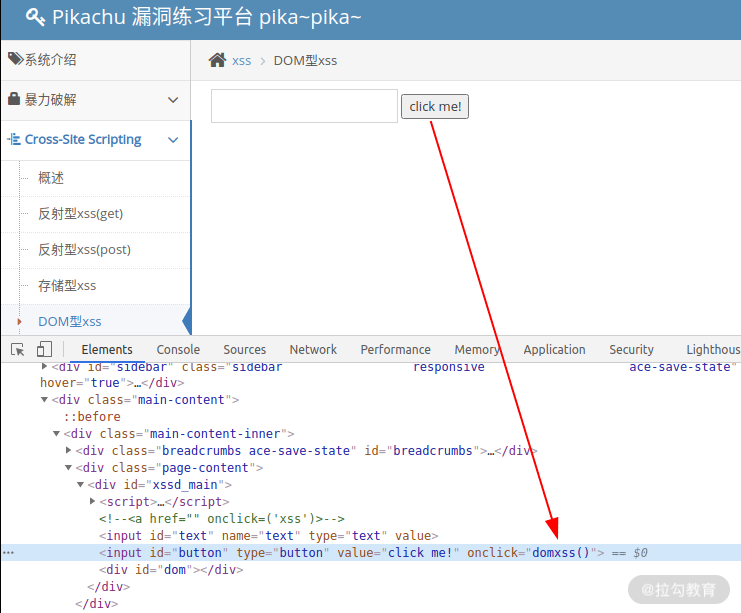Image resolution: width=741 pixels, height=613 pixels.
Task: Open the 存储型xss sidebar item
Action: tap(67, 285)
